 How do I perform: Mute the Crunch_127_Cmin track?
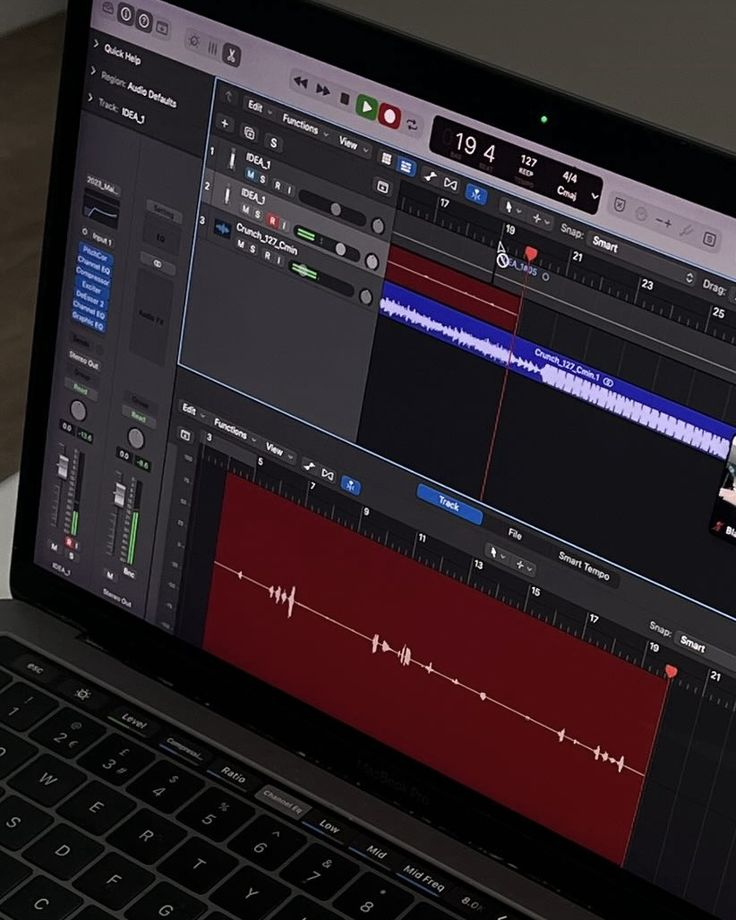pyautogui.click(x=240, y=245)
